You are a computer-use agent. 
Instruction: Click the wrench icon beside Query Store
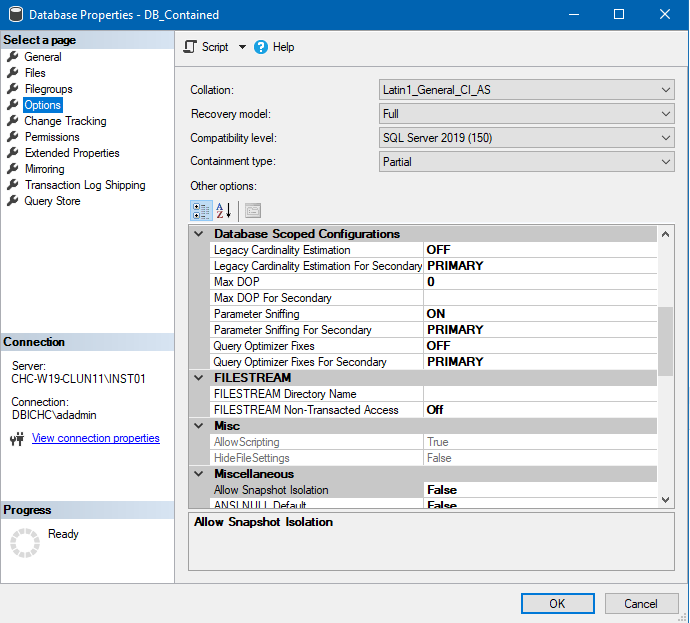13,201
